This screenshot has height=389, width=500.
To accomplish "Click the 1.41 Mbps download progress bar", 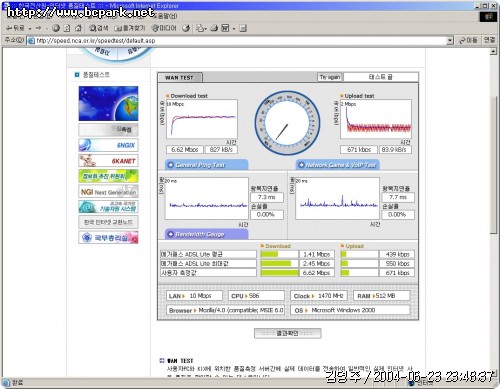I will (x=279, y=254).
